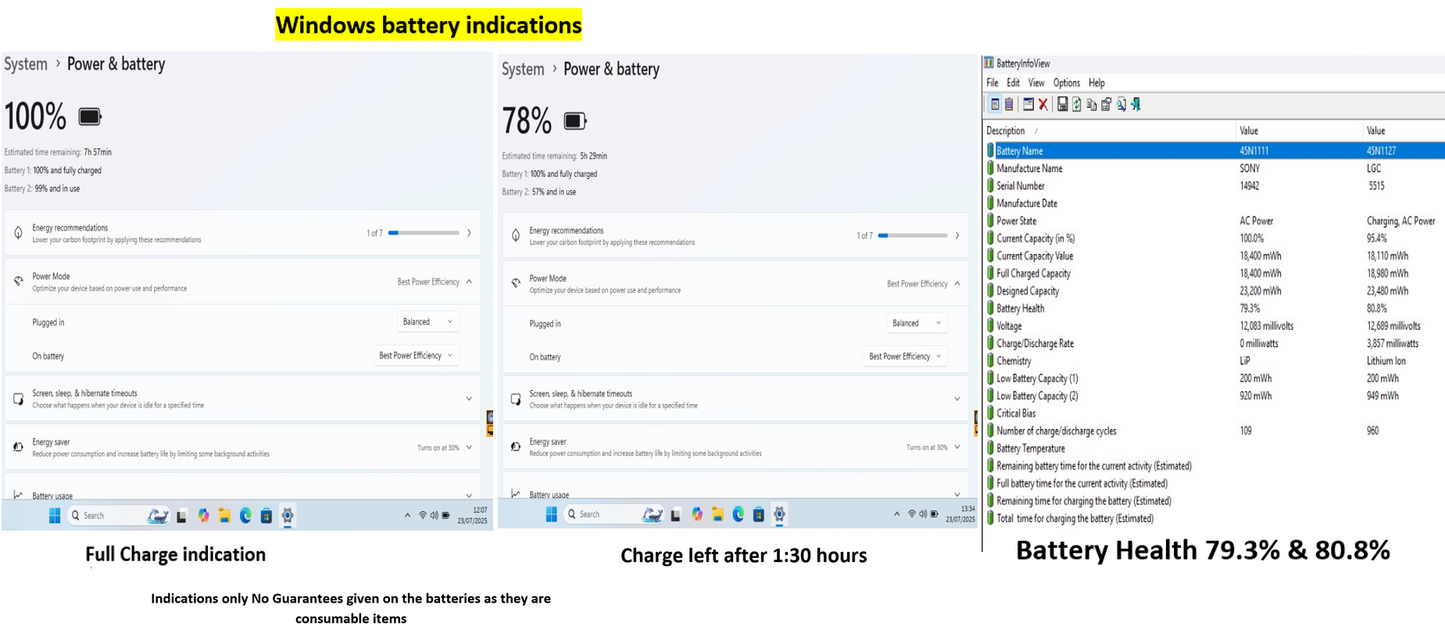This screenshot has width=1445, height=630.
Task: Open Plugged in Balanced dropdown in 78% window
Action: coord(918,323)
